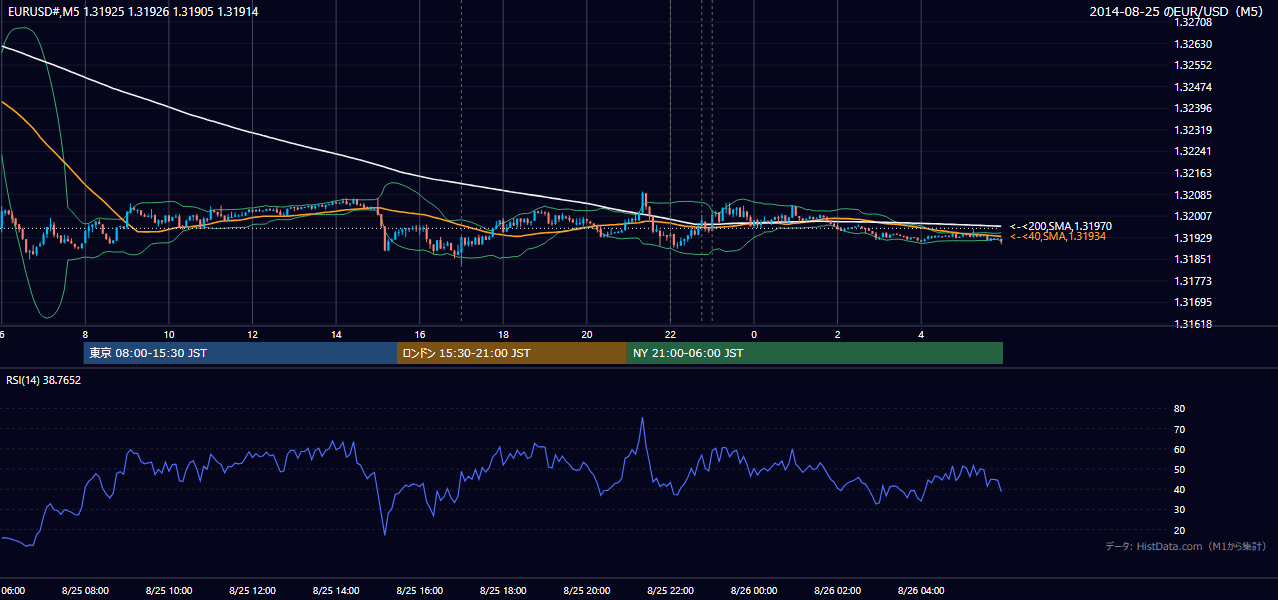This screenshot has height=600, width=1278.
Task: Click the bottom time label 8/25 08:00
Action: pos(85,591)
